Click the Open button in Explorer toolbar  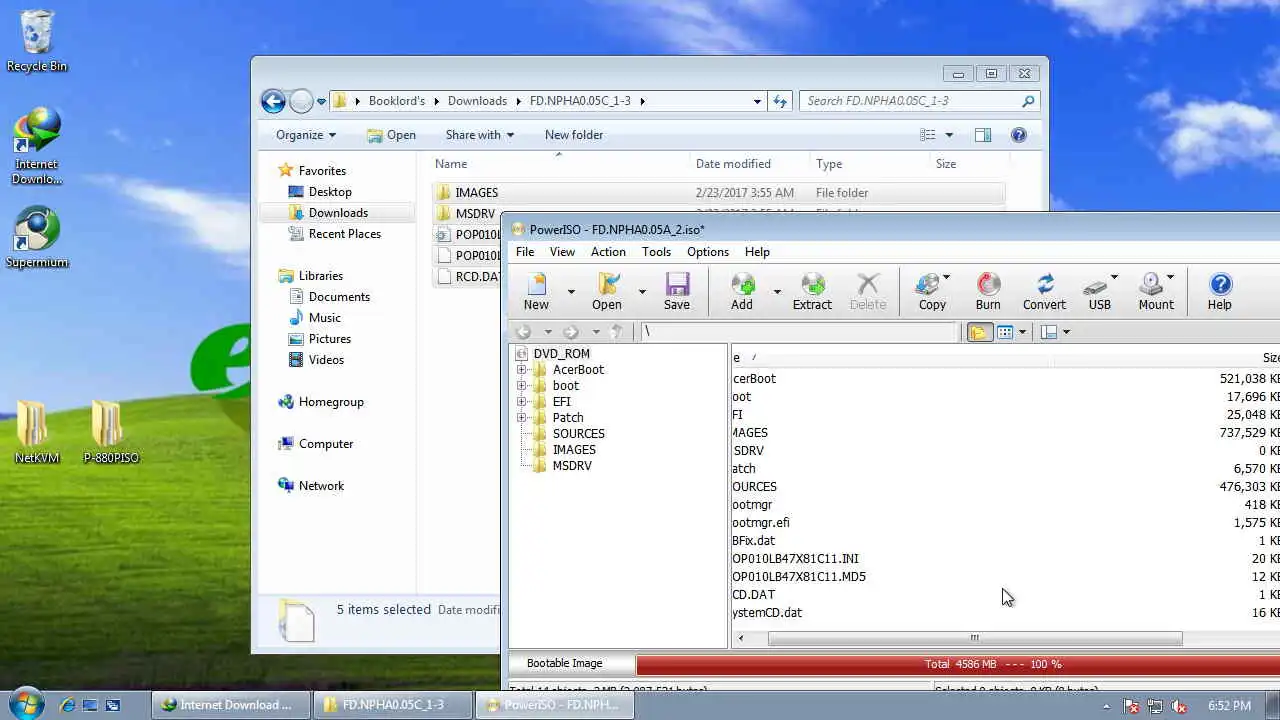391,135
